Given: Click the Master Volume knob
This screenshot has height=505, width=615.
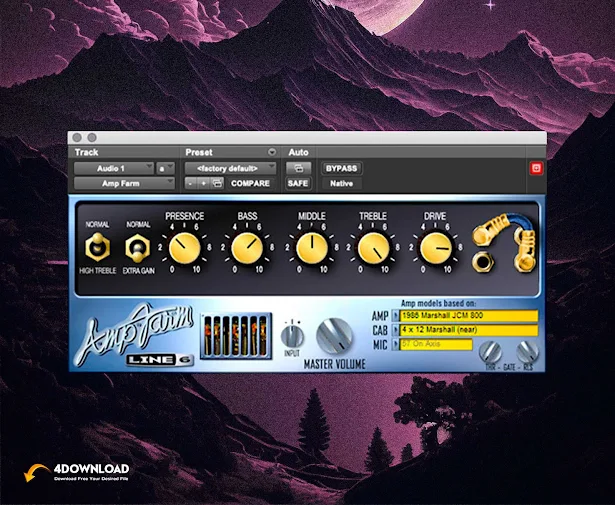Looking at the screenshot, I should [x=334, y=336].
